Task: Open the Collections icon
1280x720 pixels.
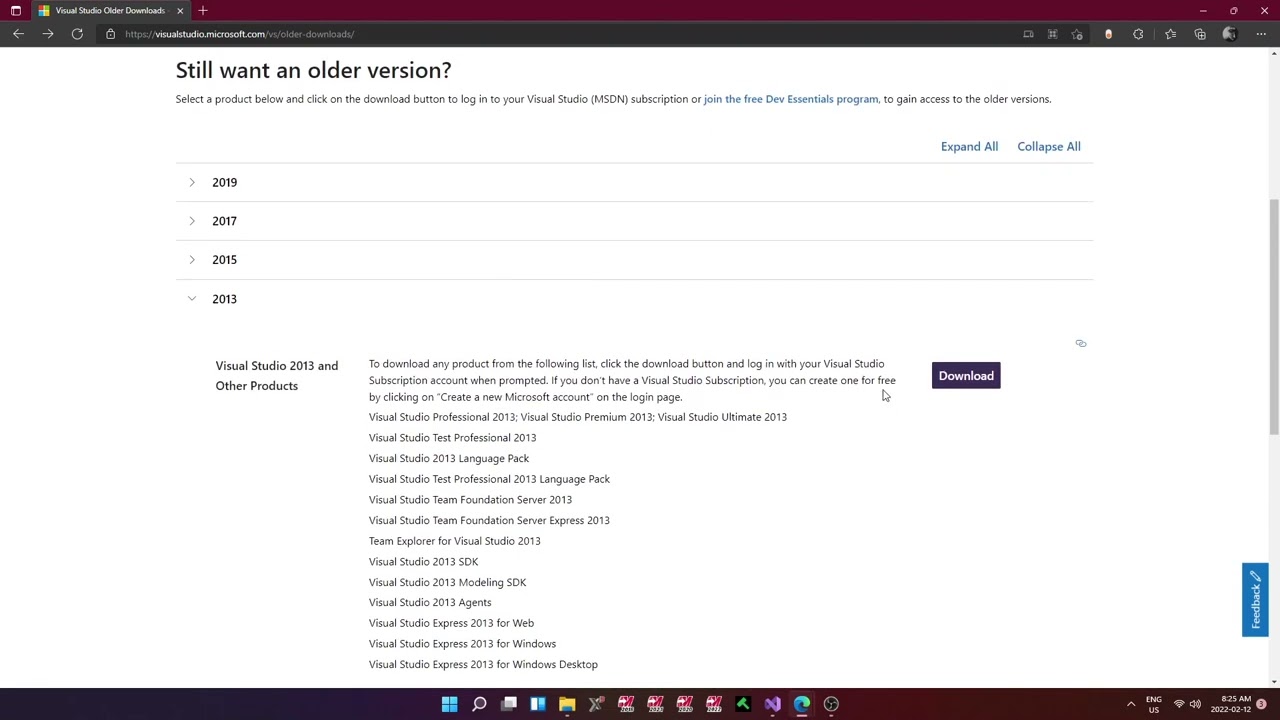Action: [x=1200, y=34]
